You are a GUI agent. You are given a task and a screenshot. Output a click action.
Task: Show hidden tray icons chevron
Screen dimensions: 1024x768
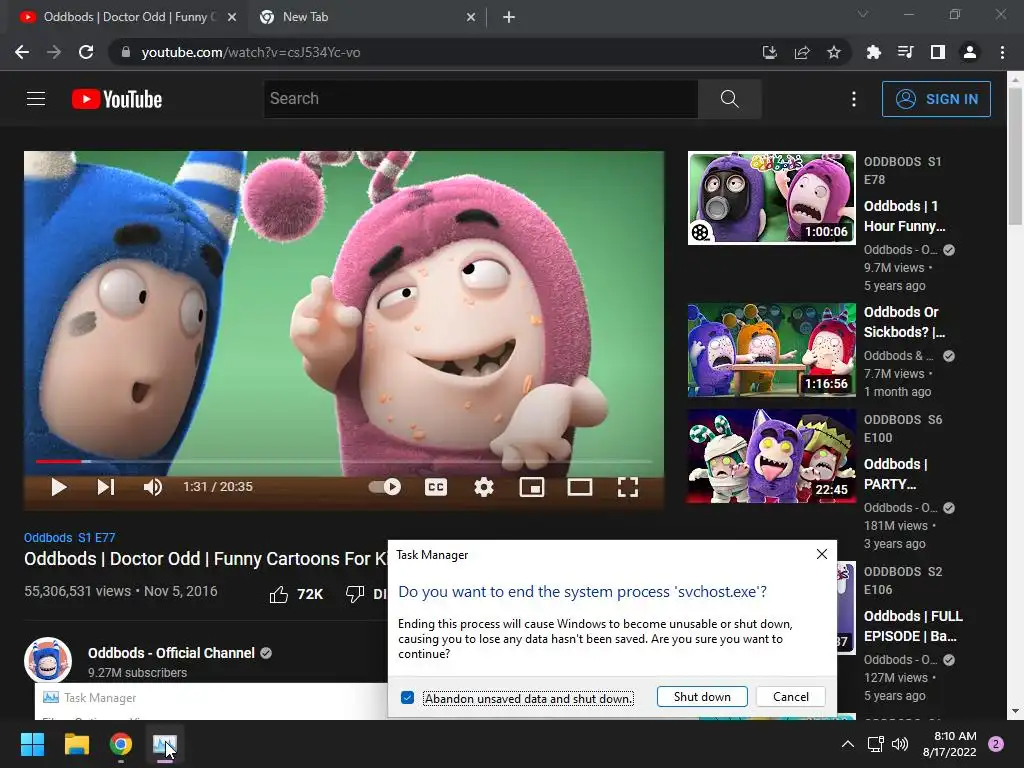click(x=848, y=744)
